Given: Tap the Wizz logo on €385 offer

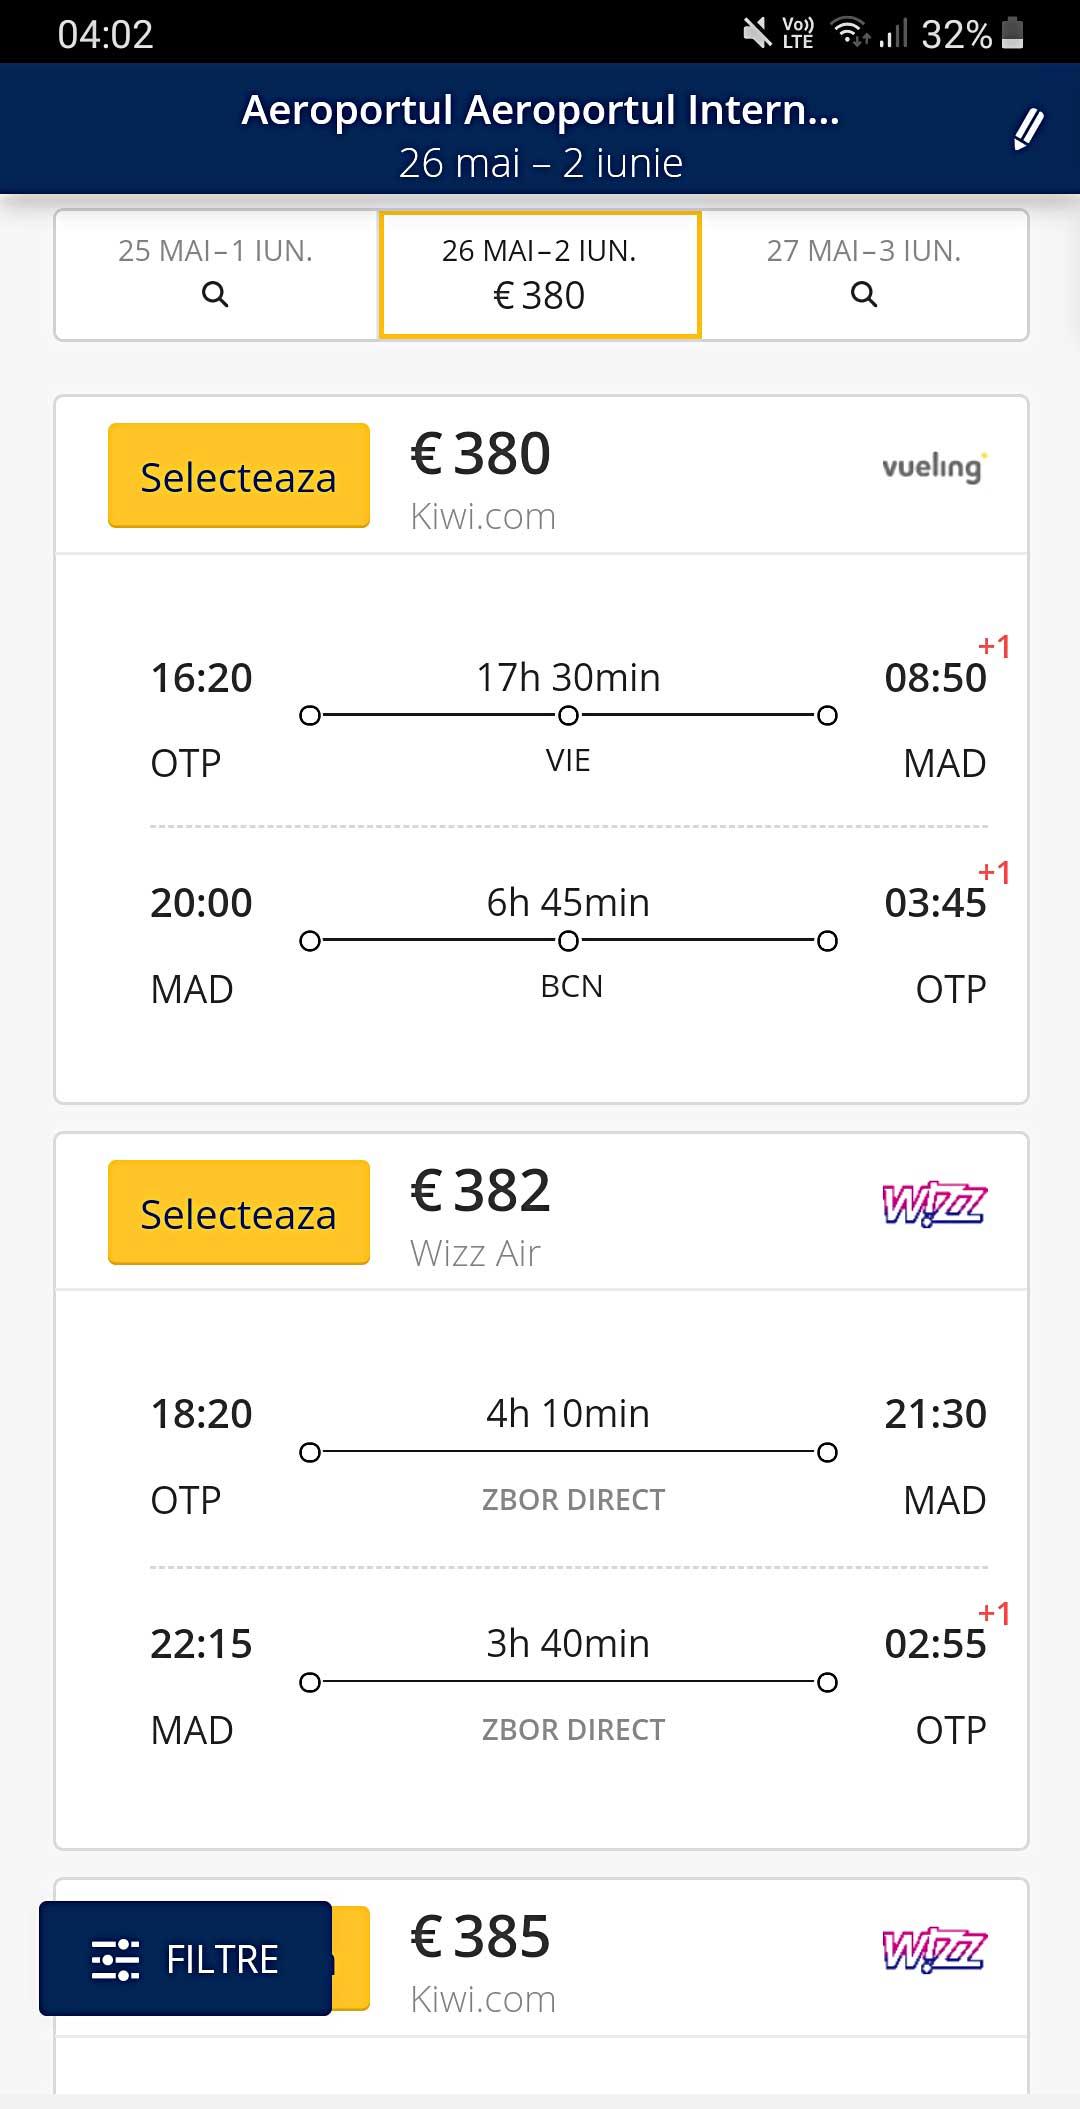Looking at the screenshot, I should point(933,1950).
